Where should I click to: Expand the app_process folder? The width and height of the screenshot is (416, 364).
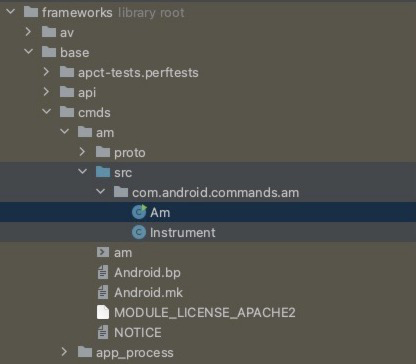[65, 352]
